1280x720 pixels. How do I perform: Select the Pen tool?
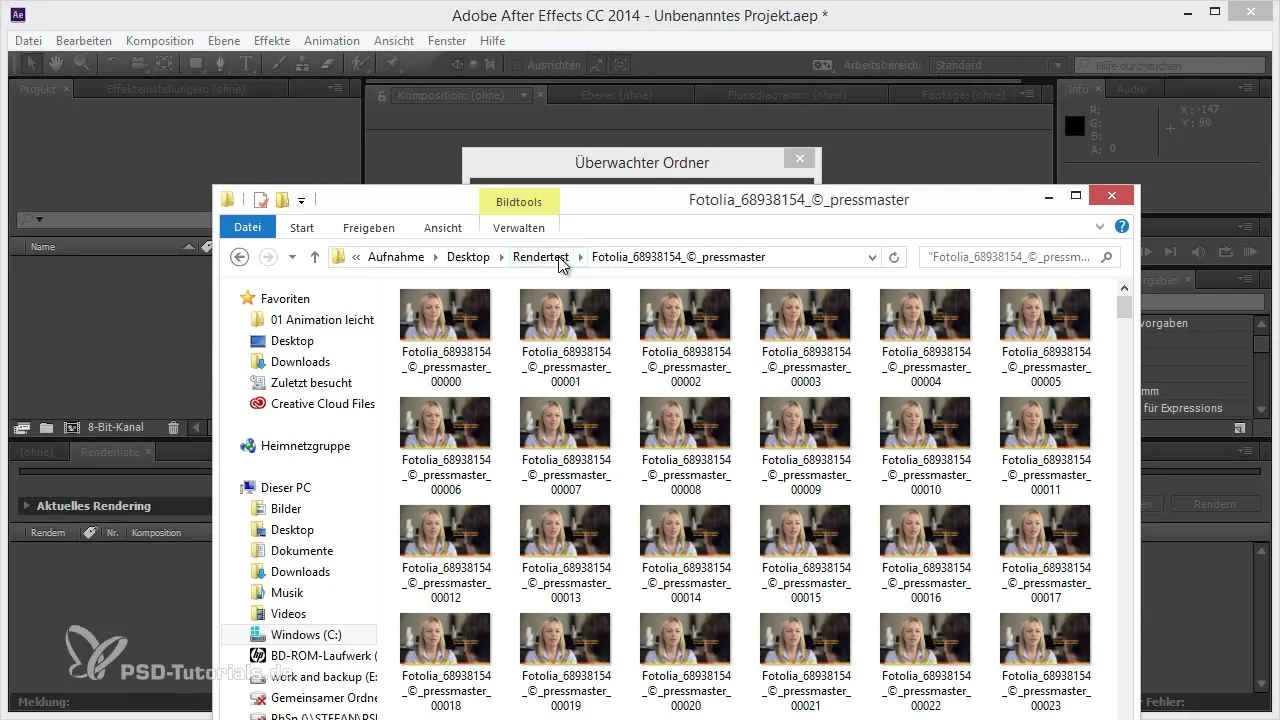click(x=223, y=64)
